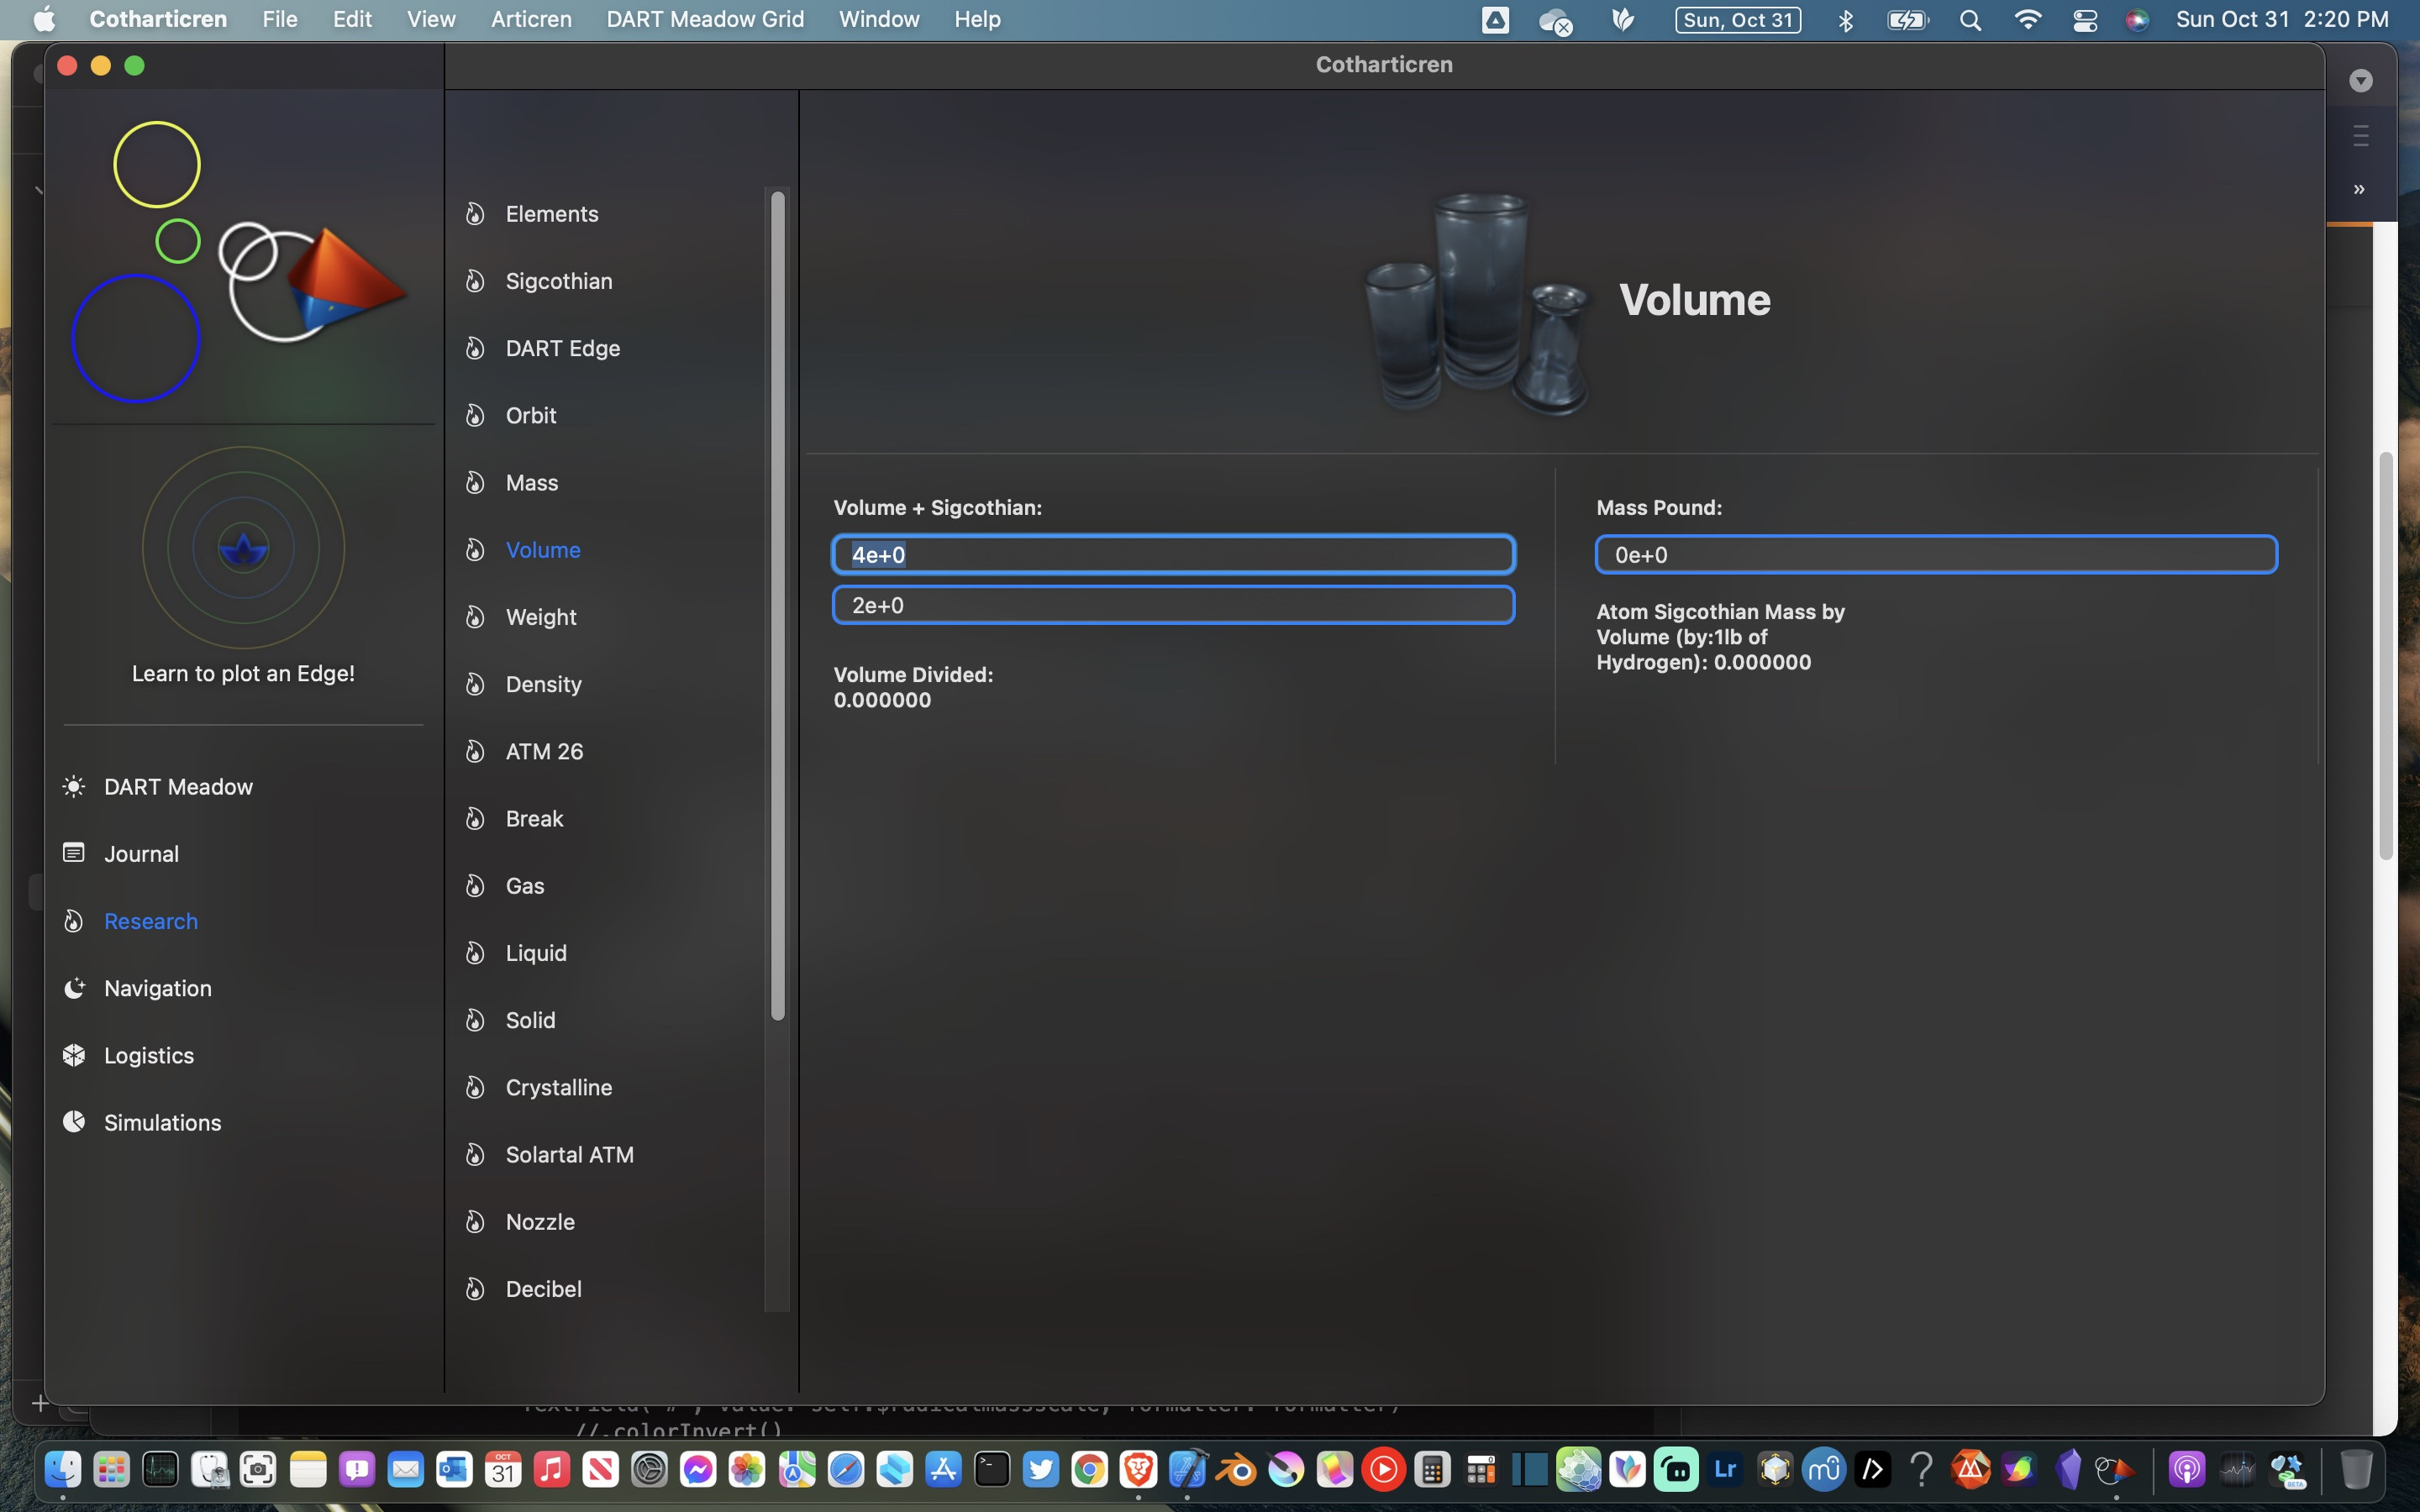2420x1512 pixels.
Task: Click the Learn to plot an Edge button
Action: tap(242, 670)
